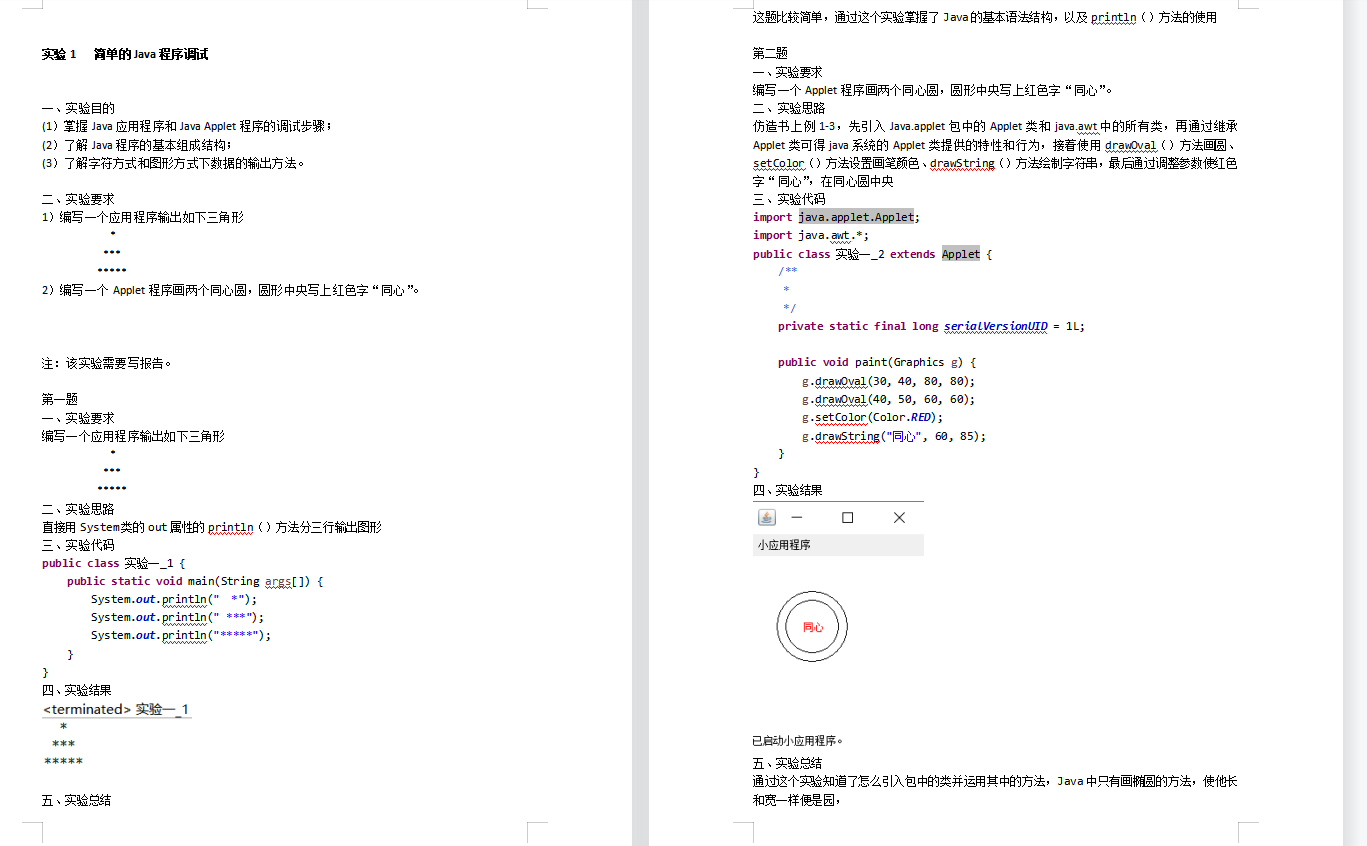Click '五、实验总结' on the left page
This screenshot has height=846, width=1367.
tap(76, 800)
